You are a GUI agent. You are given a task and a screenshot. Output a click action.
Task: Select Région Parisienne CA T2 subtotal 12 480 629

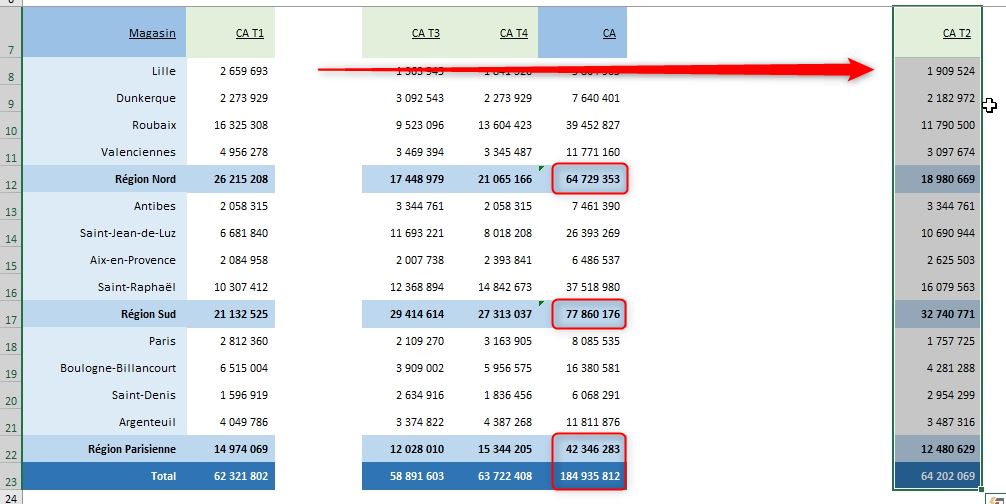pyautogui.click(x=937, y=449)
